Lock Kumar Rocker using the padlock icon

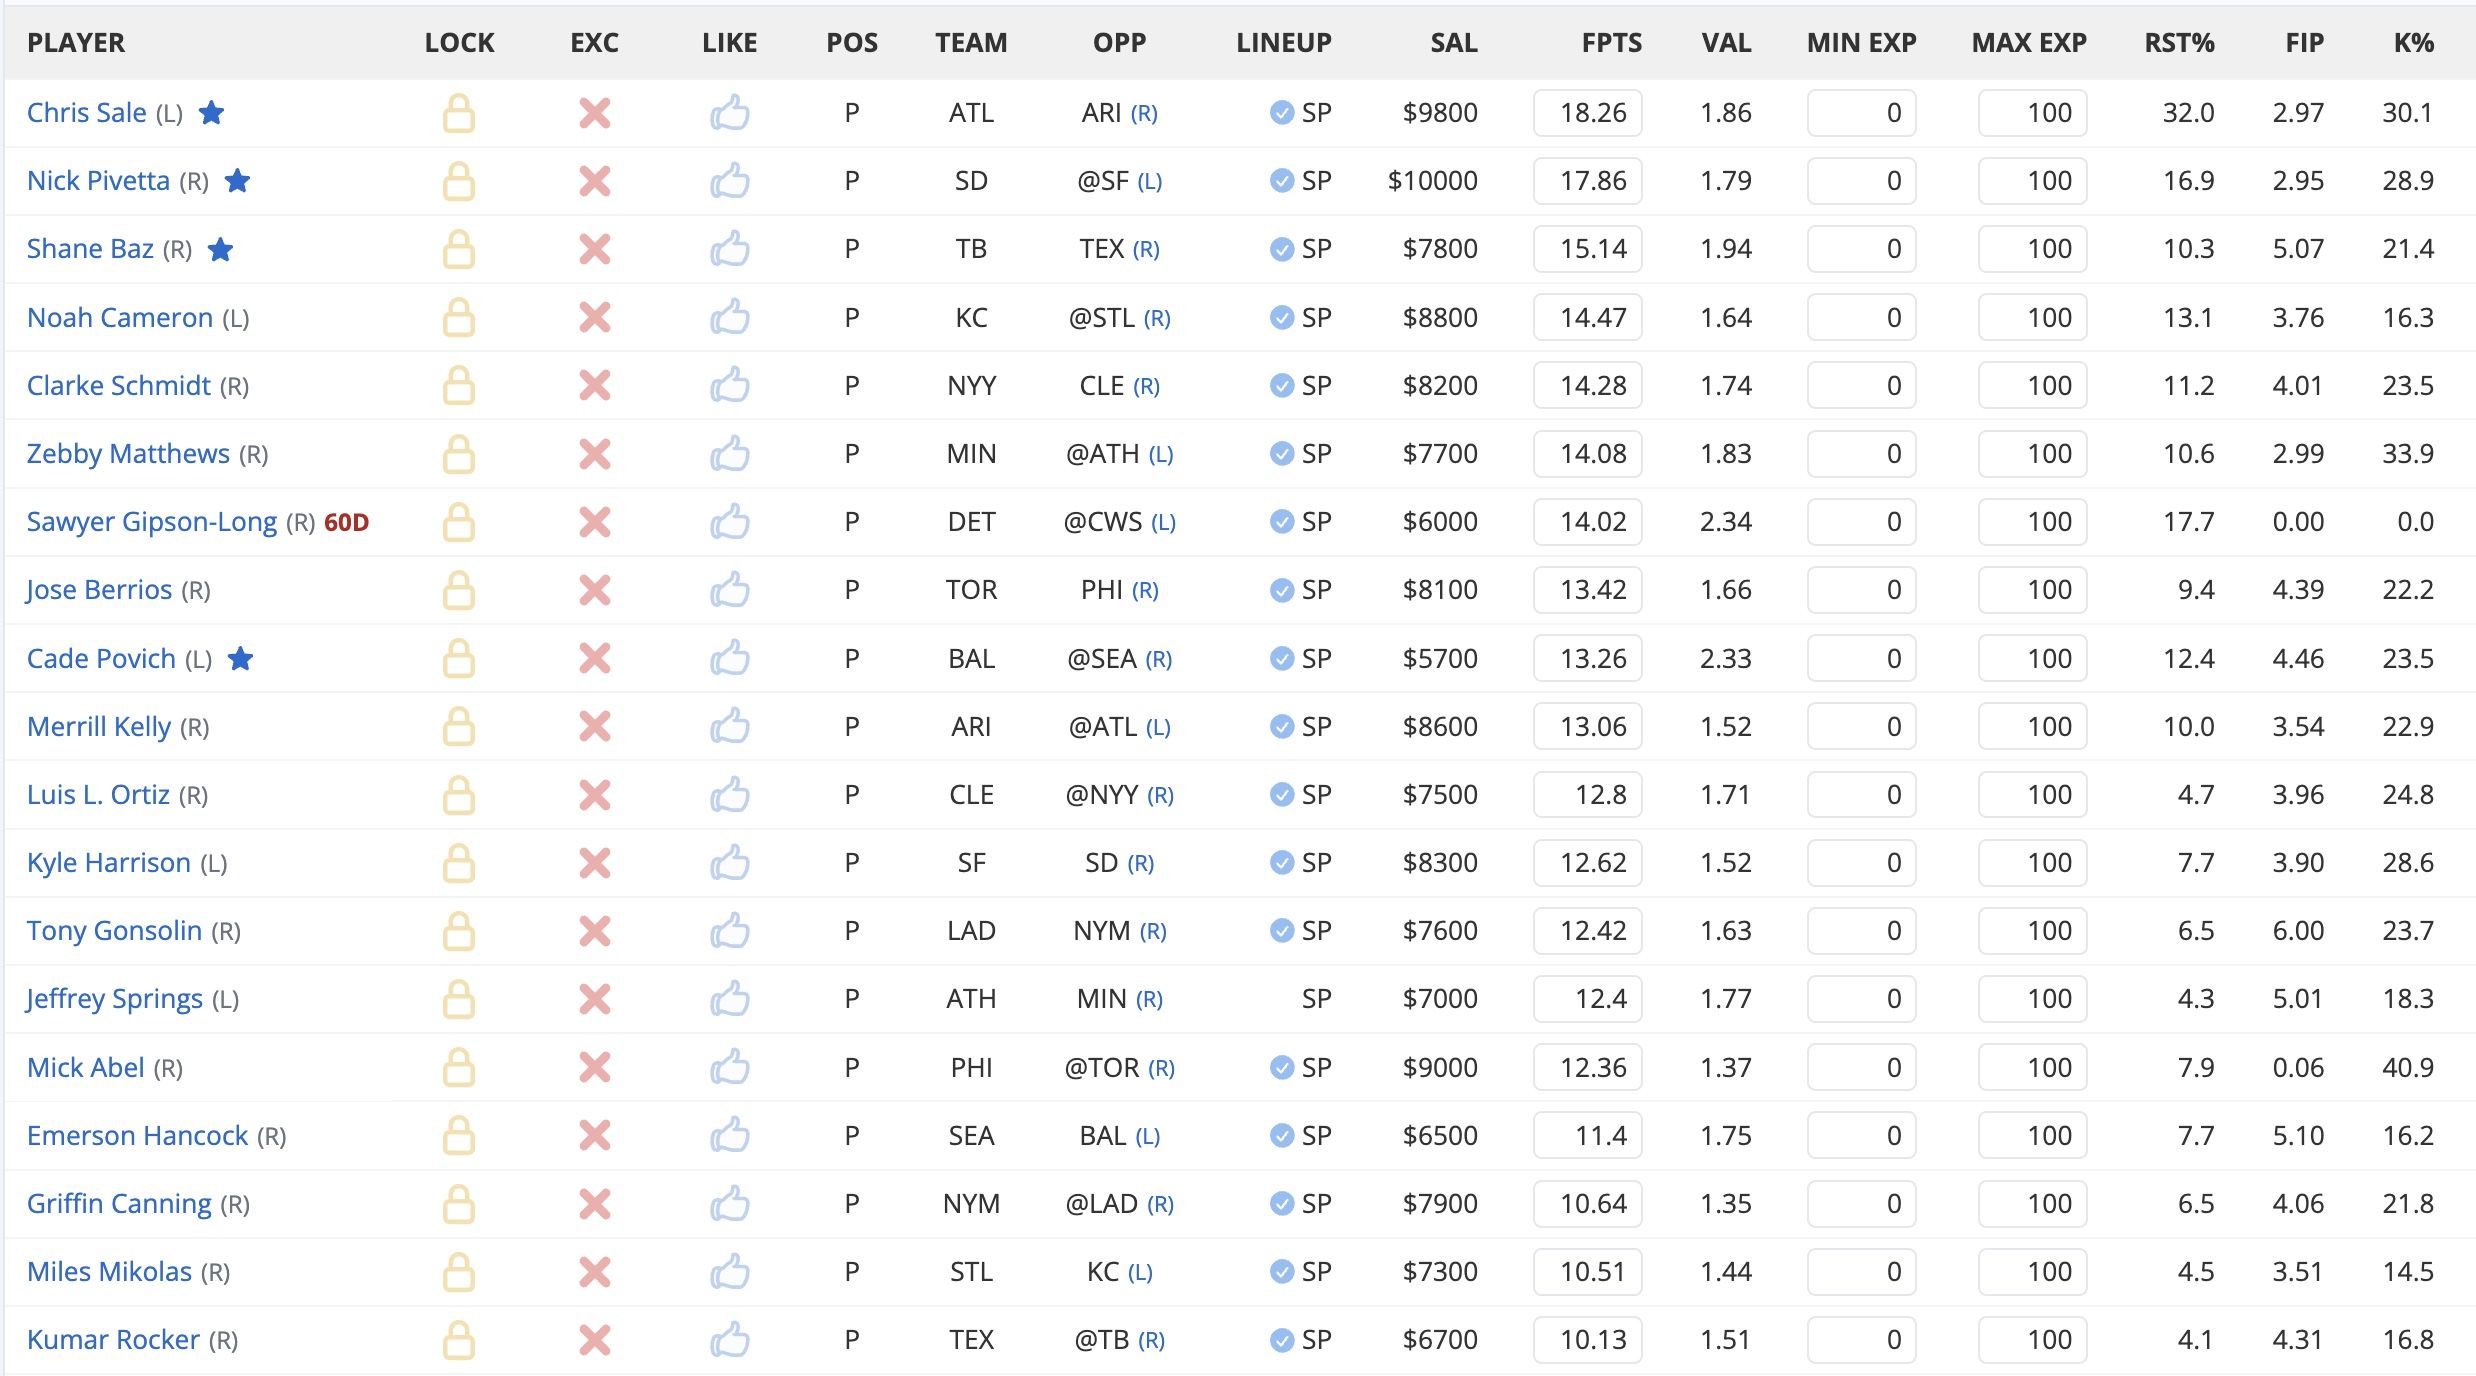click(459, 1340)
